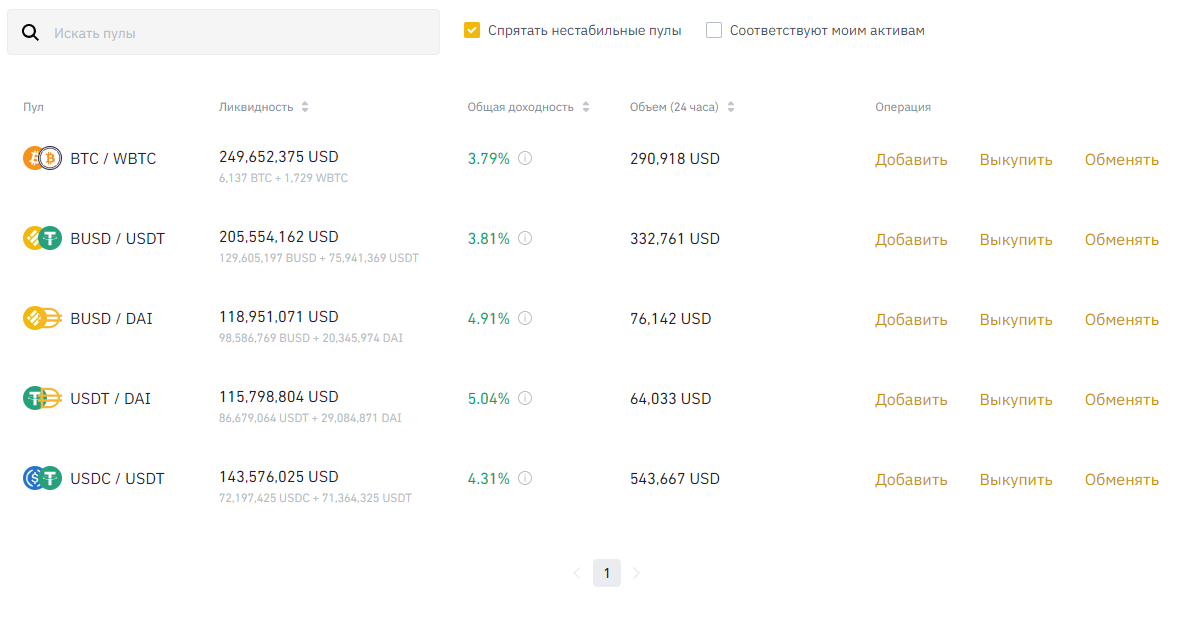Image resolution: width=1200 pixels, height=625 pixels.
Task: Go to next page arrow
Action: tap(636, 573)
